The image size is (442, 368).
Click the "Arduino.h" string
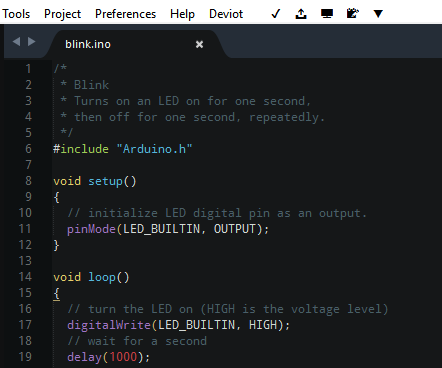[x=155, y=149]
